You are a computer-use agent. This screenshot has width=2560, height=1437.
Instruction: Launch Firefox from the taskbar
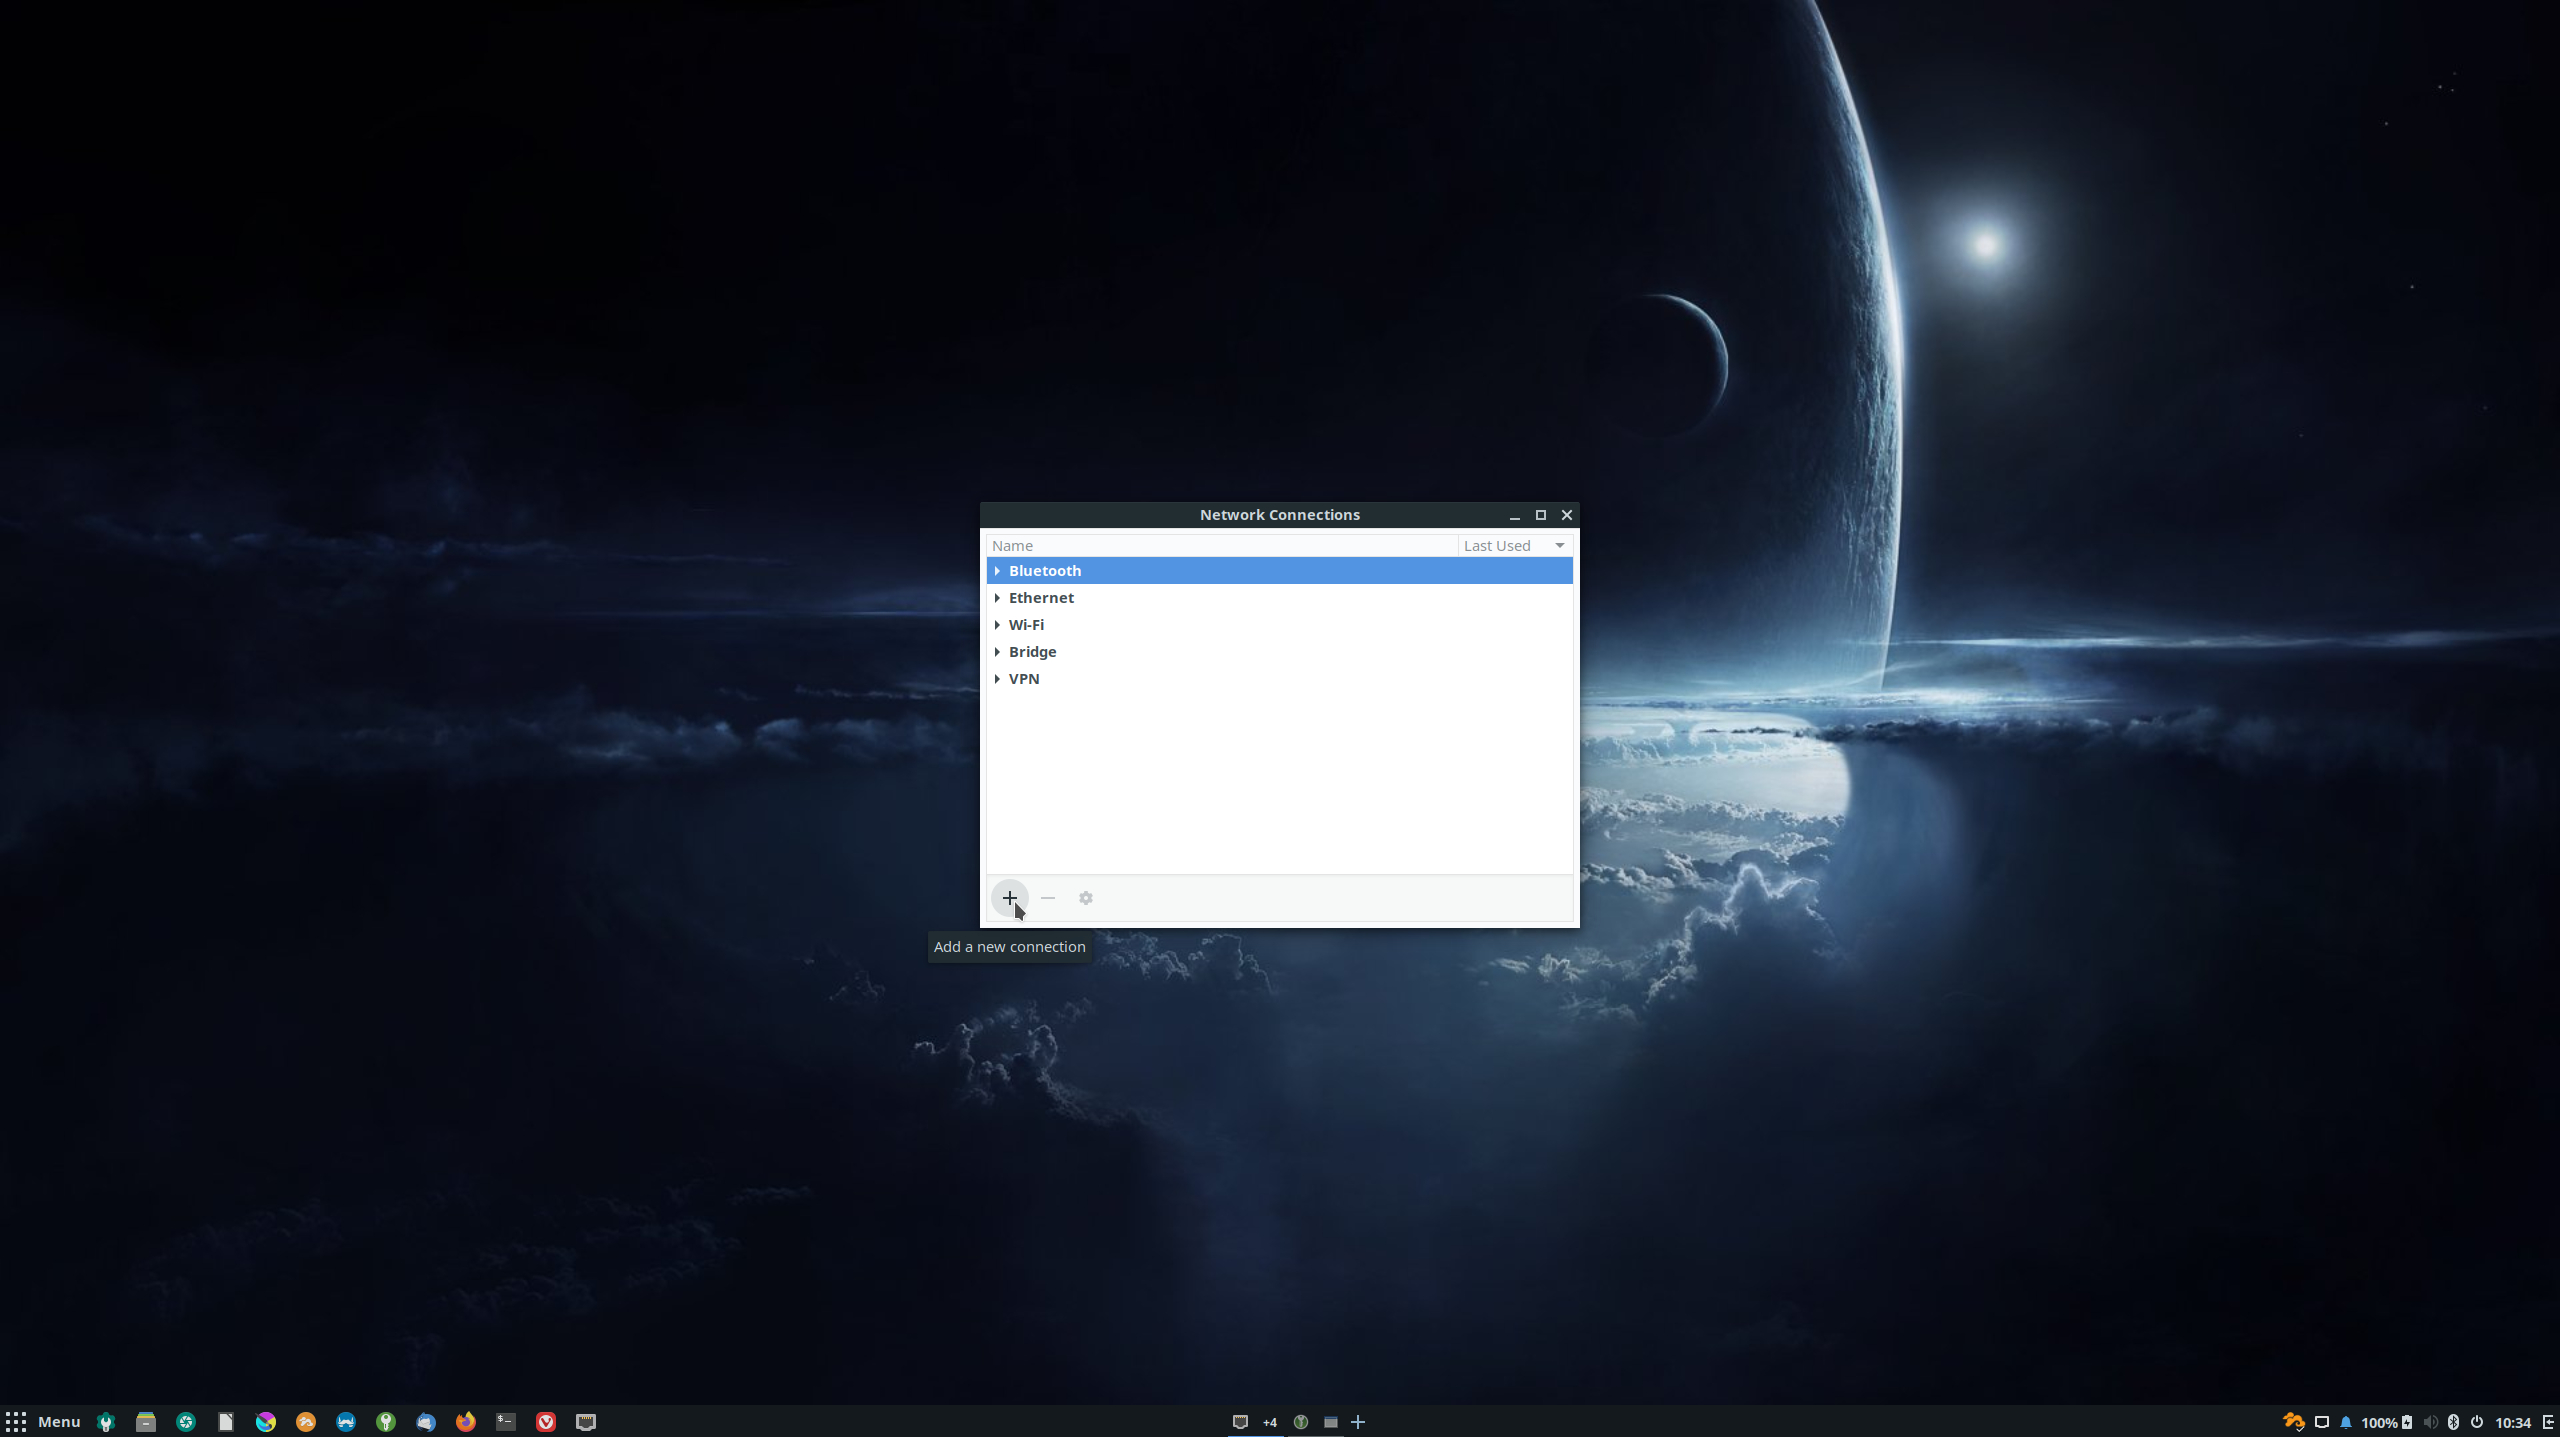click(x=465, y=1421)
